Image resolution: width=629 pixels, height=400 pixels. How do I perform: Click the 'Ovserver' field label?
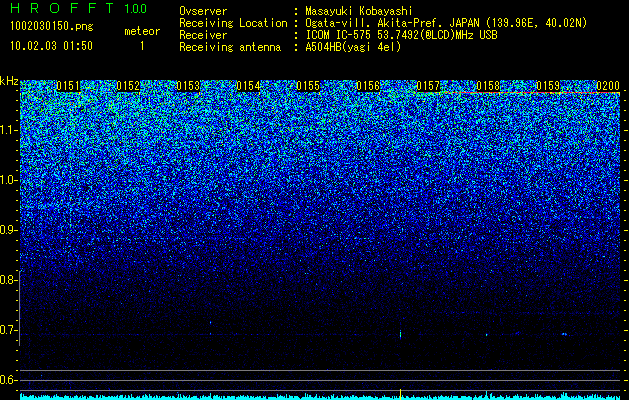(203, 11)
